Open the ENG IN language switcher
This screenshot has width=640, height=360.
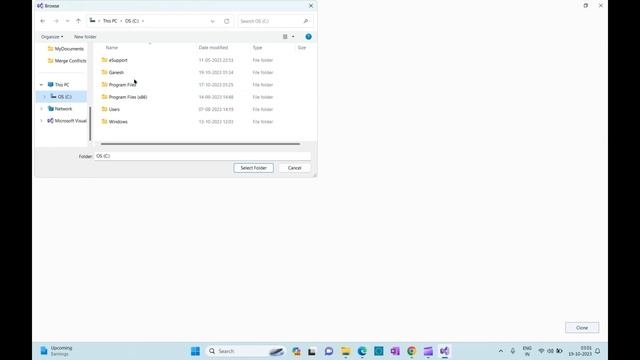click(x=527, y=351)
